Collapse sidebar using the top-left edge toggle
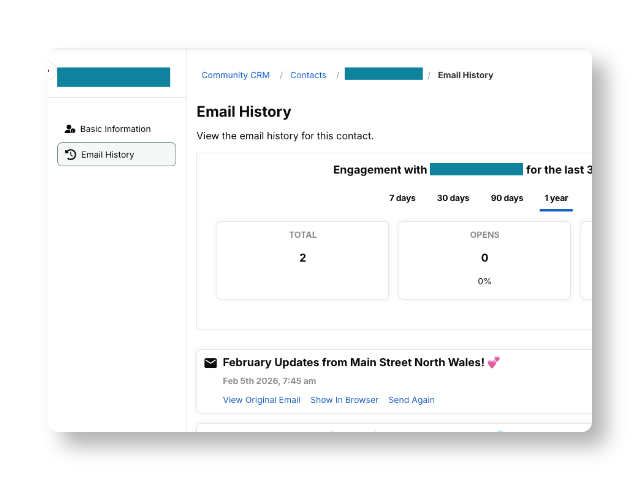This screenshot has width=640, height=480. pyautogui.click(x=49, y=71)
